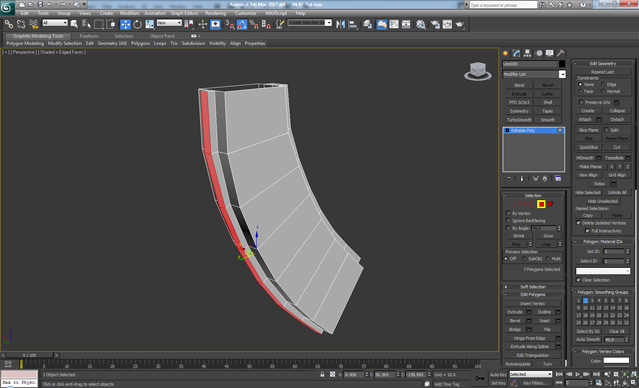Click the black object color swatch
639x388 pixels.
[x=562, y=64]
